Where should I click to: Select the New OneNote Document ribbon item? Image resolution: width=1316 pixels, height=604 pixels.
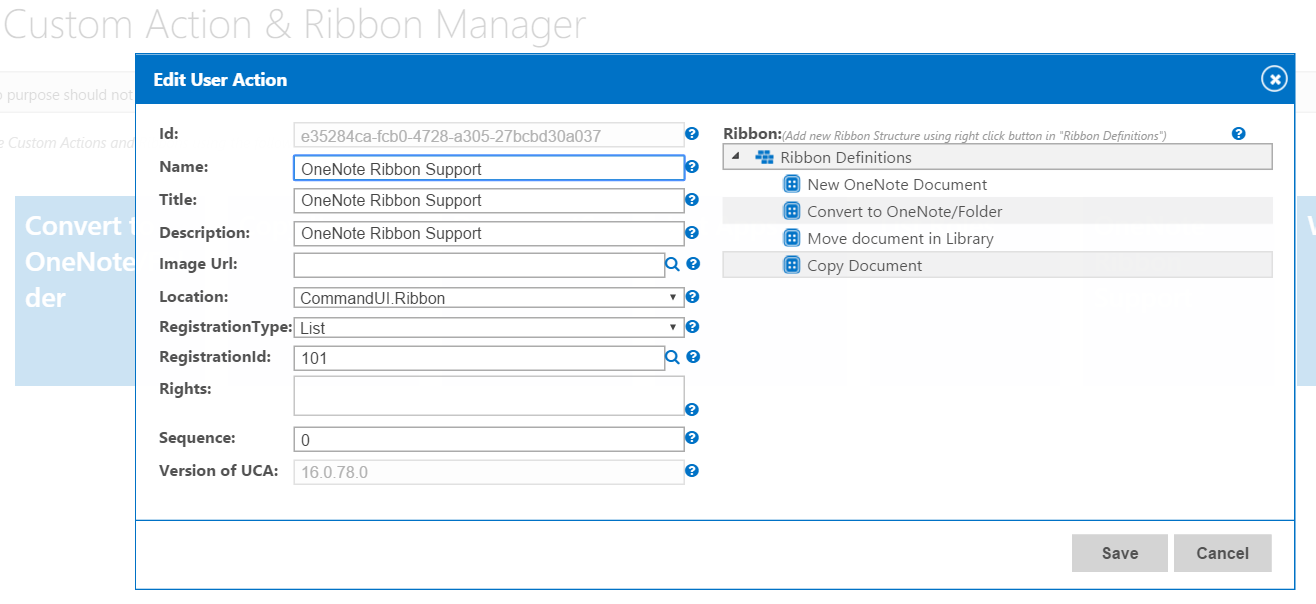[896, 184]
